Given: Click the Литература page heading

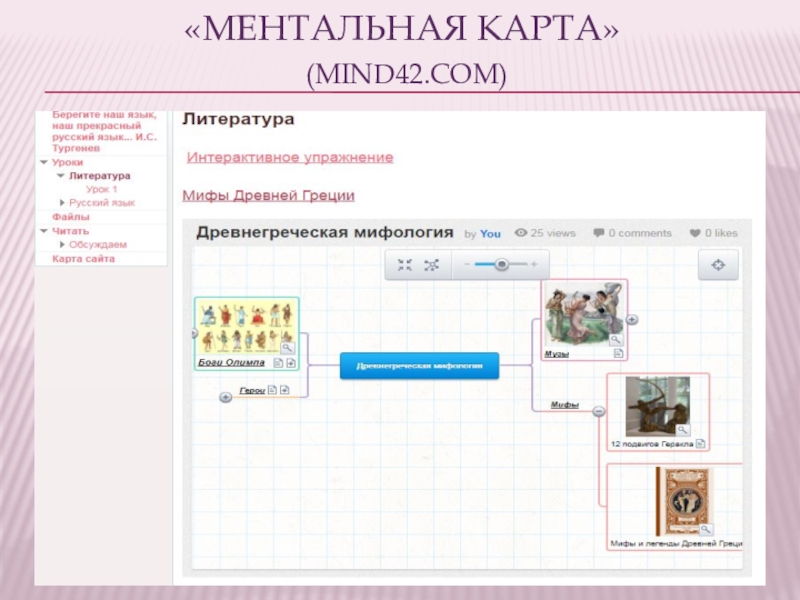Looking at the screenshot, I should [x=238, y=119].
